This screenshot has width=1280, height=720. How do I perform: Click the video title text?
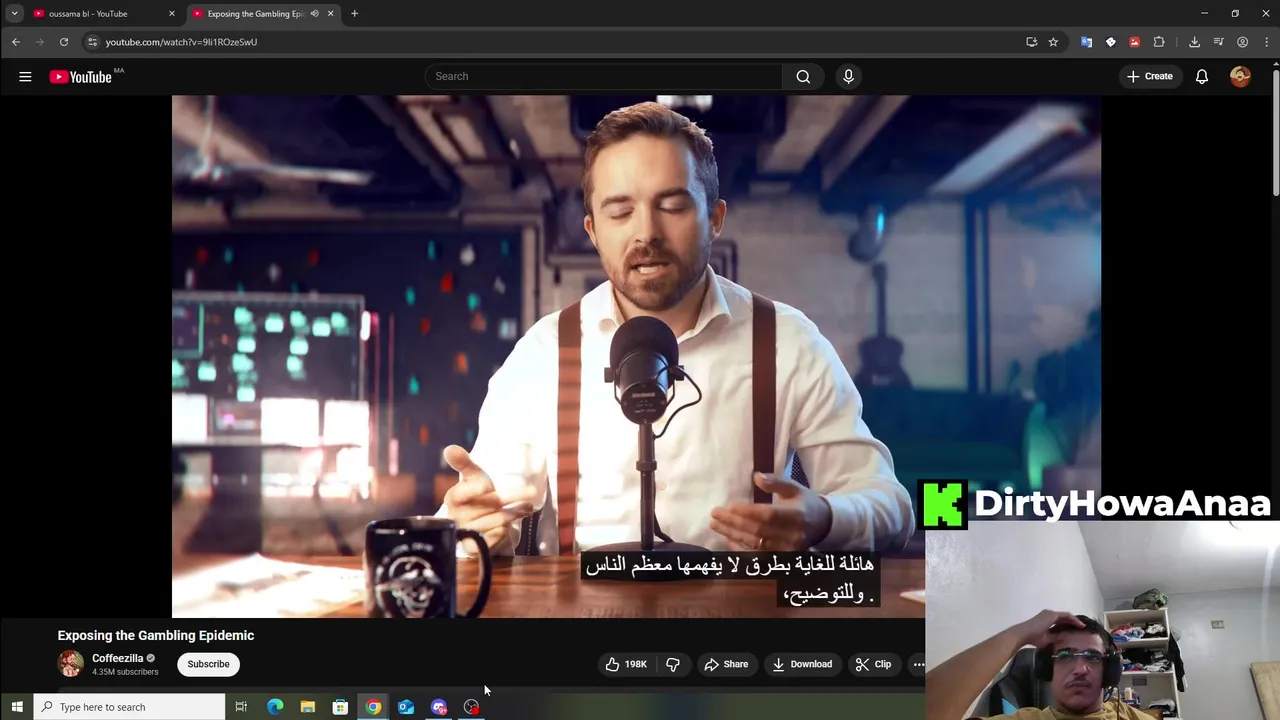156,635
